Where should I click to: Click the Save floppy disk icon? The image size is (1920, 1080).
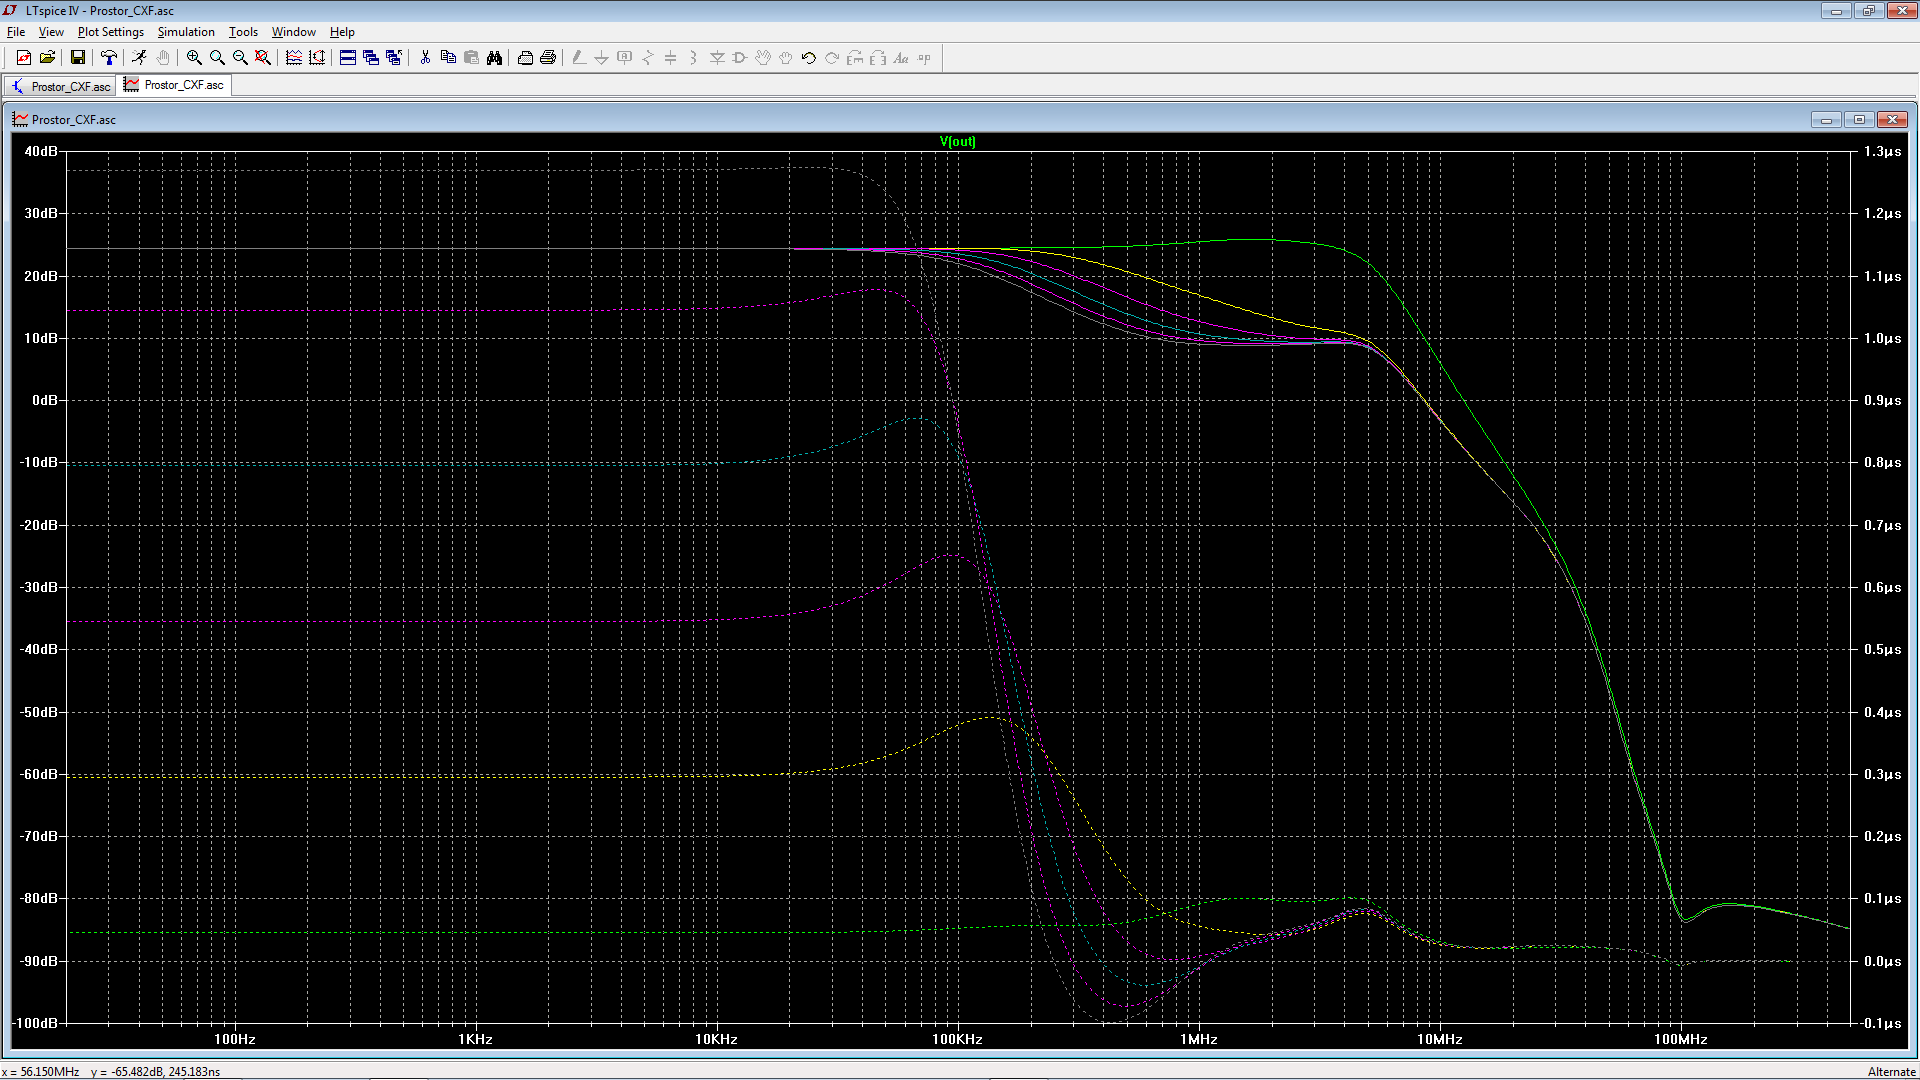pos(77,58)
